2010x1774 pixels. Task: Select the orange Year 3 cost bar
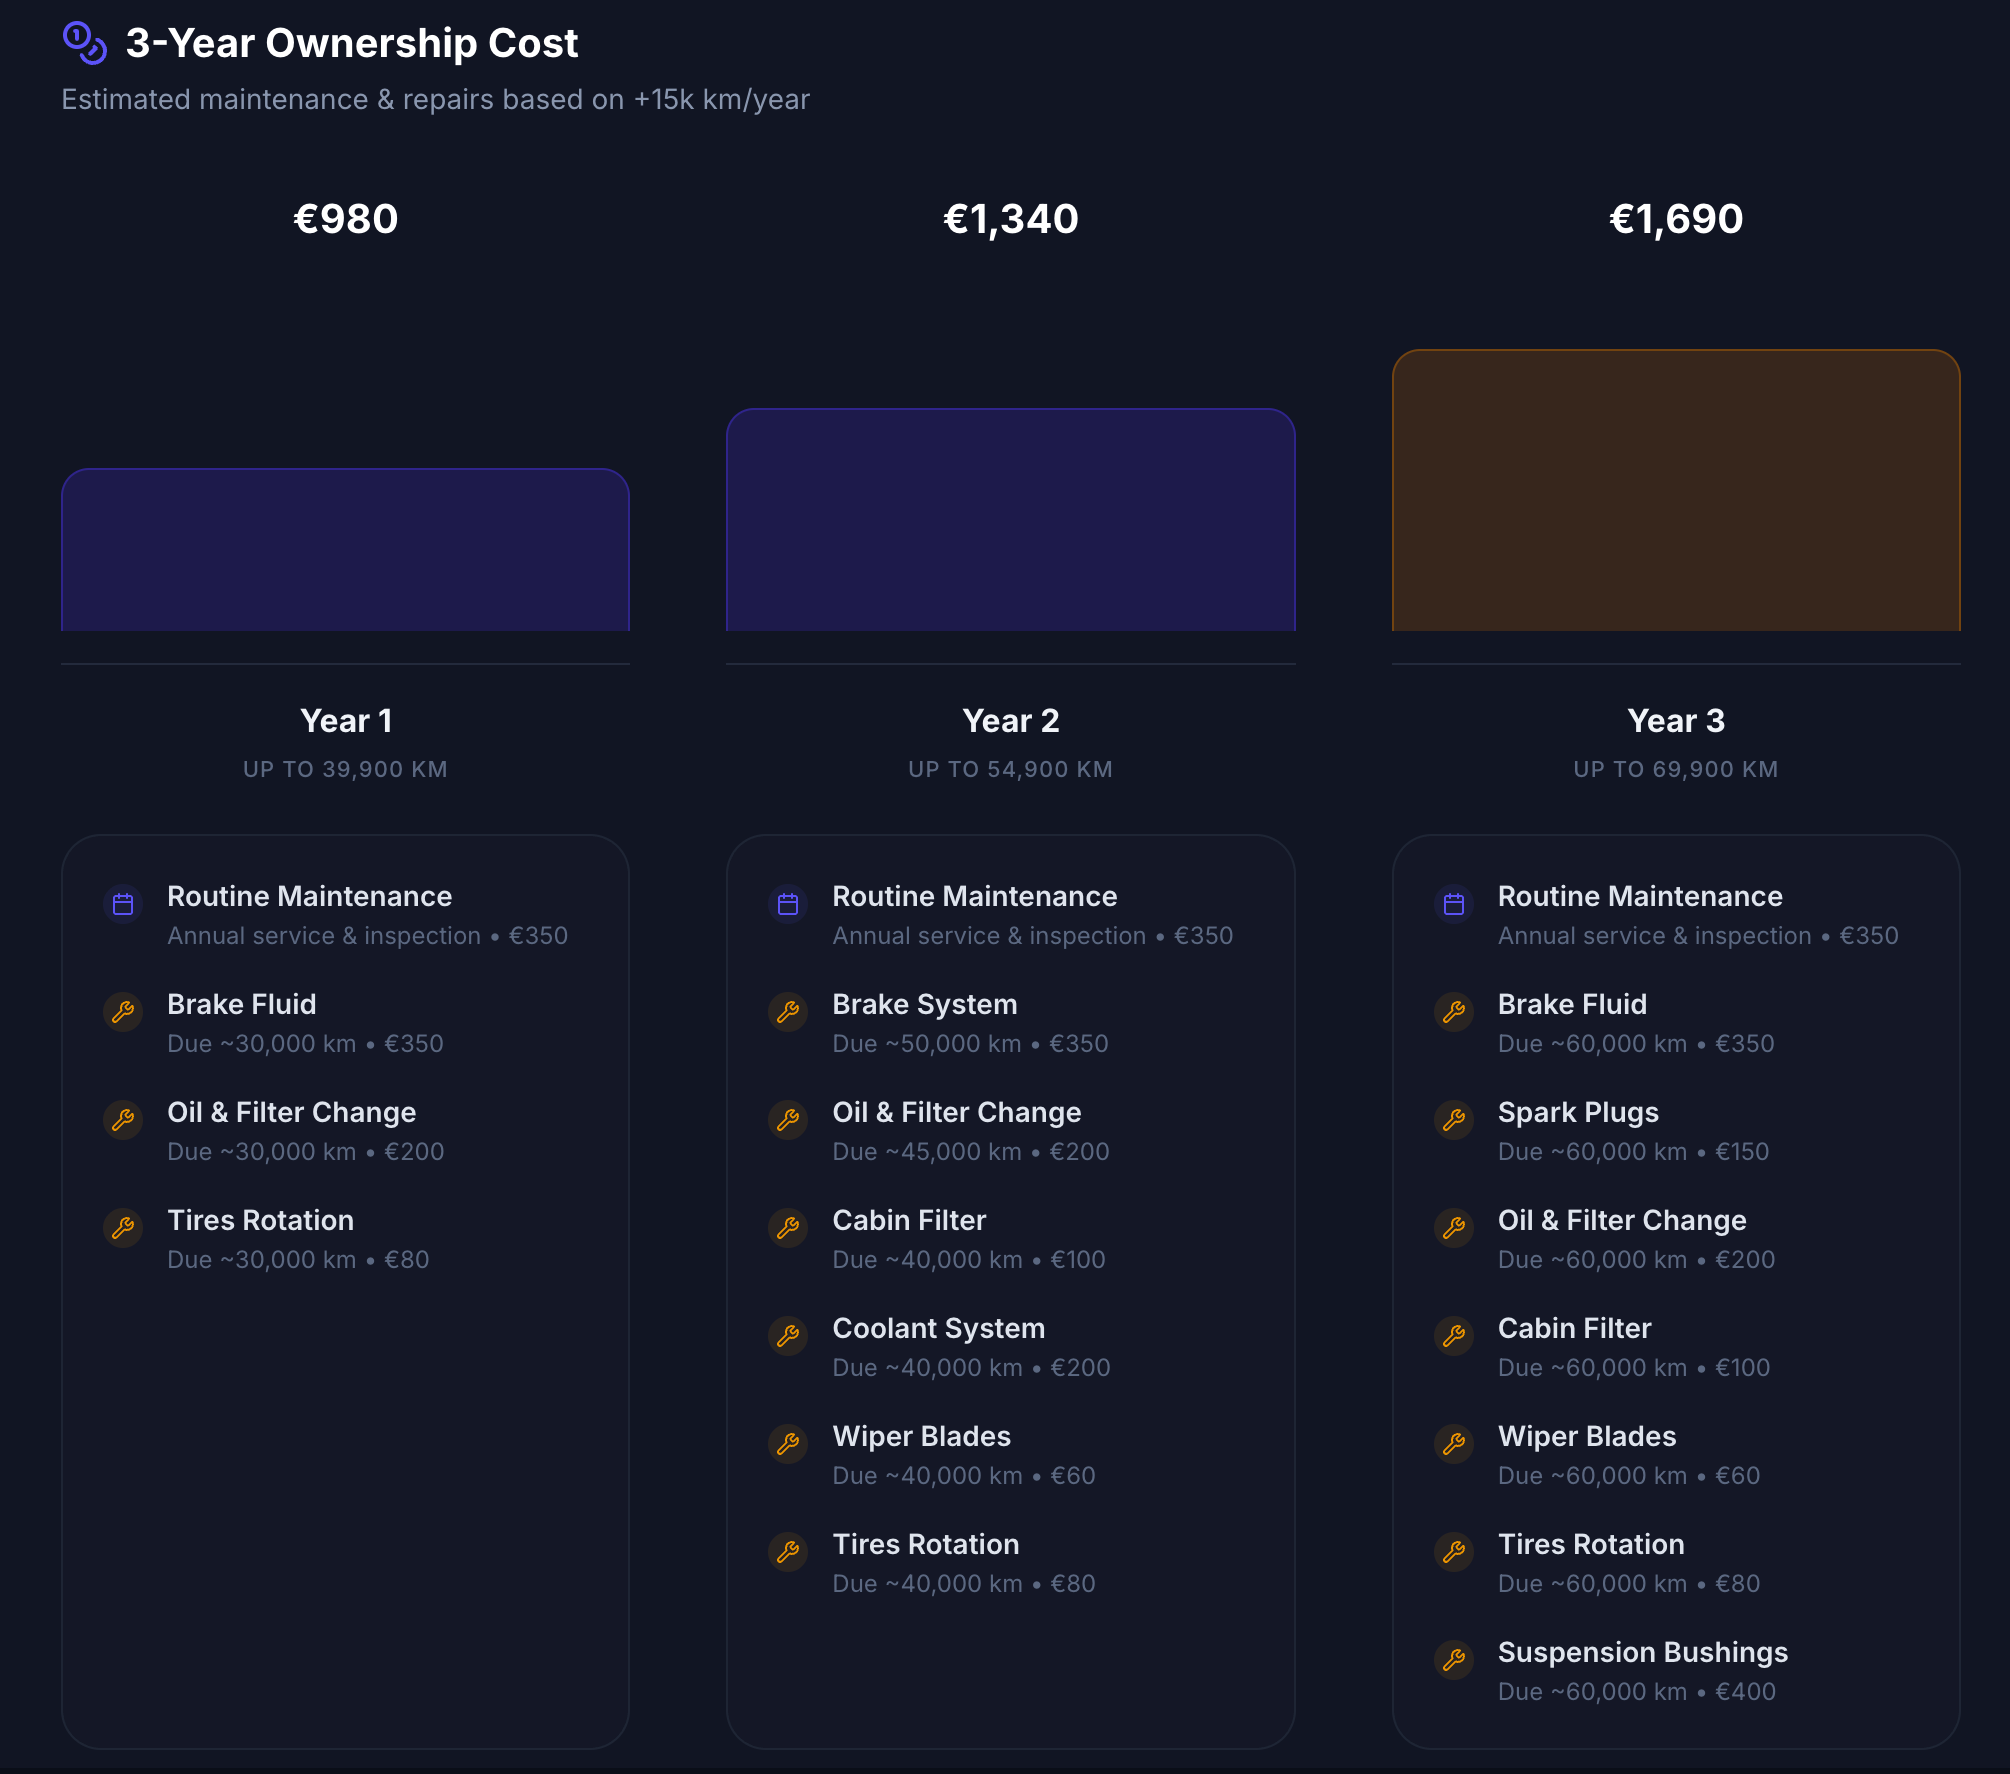click(1676, 490)
